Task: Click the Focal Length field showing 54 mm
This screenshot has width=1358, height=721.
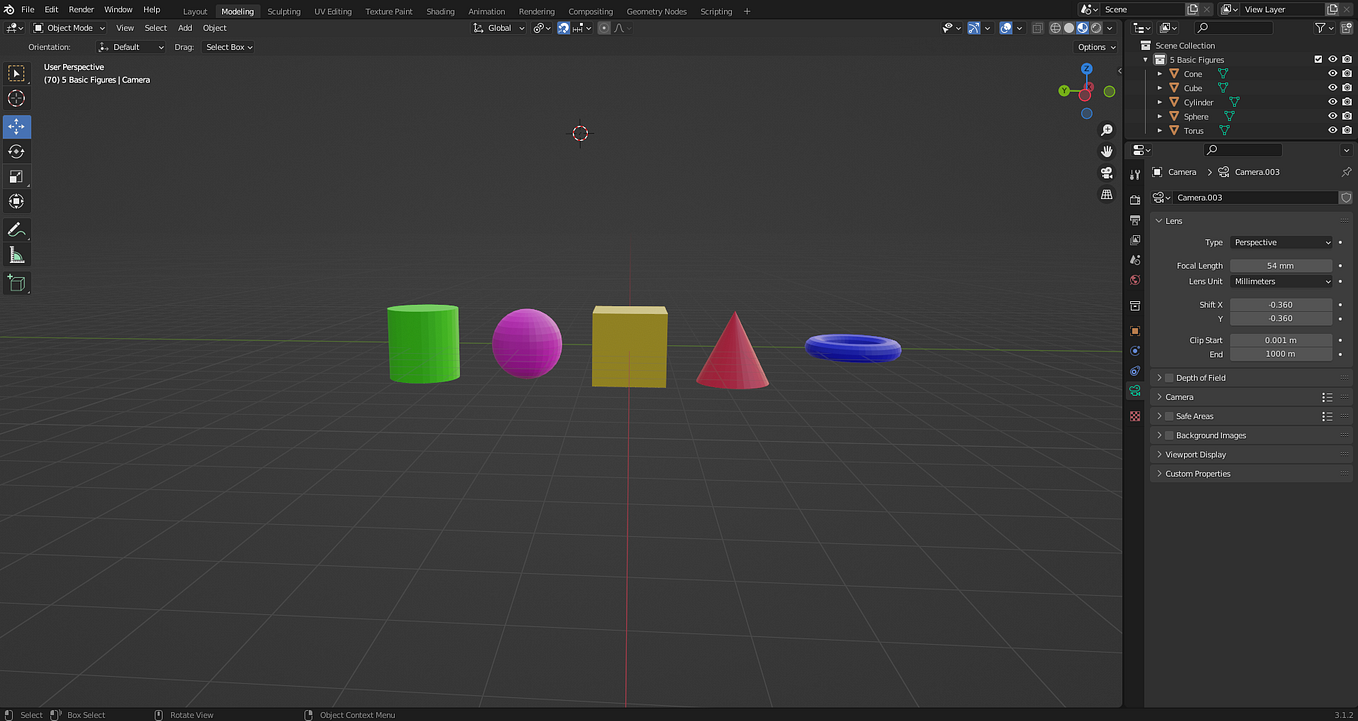Action: point(1281,265)
